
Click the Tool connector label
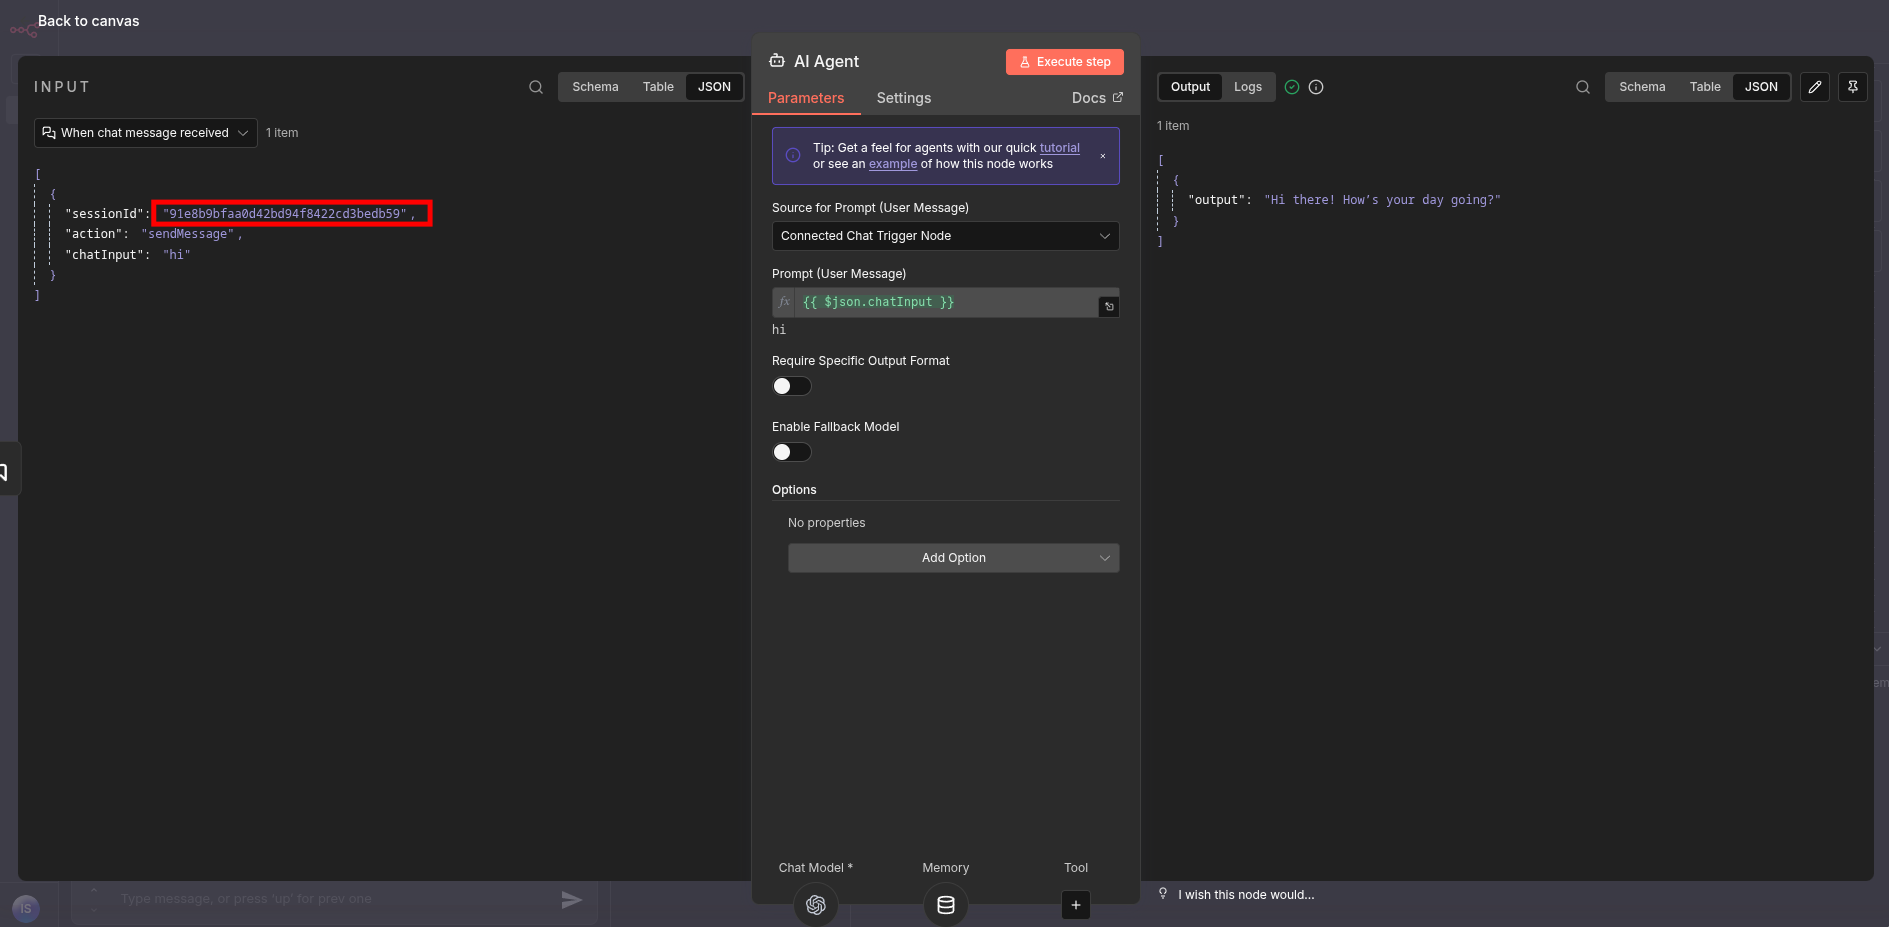point(1076,868)
